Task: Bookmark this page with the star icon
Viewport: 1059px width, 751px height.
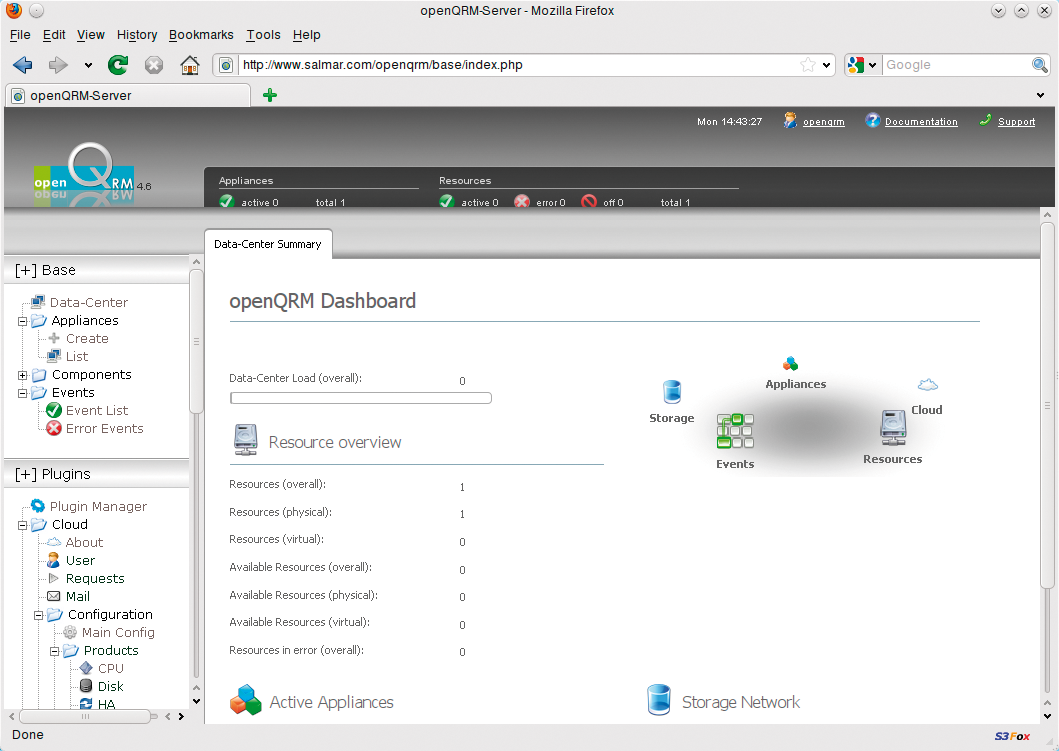Action: (x=808, y=65)
